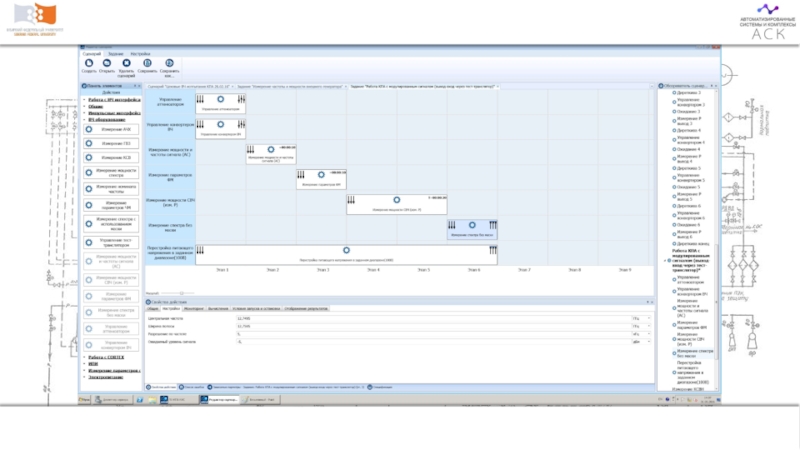Switch to the Общие properties tab
800x450 pixels.
click(153, 309)
